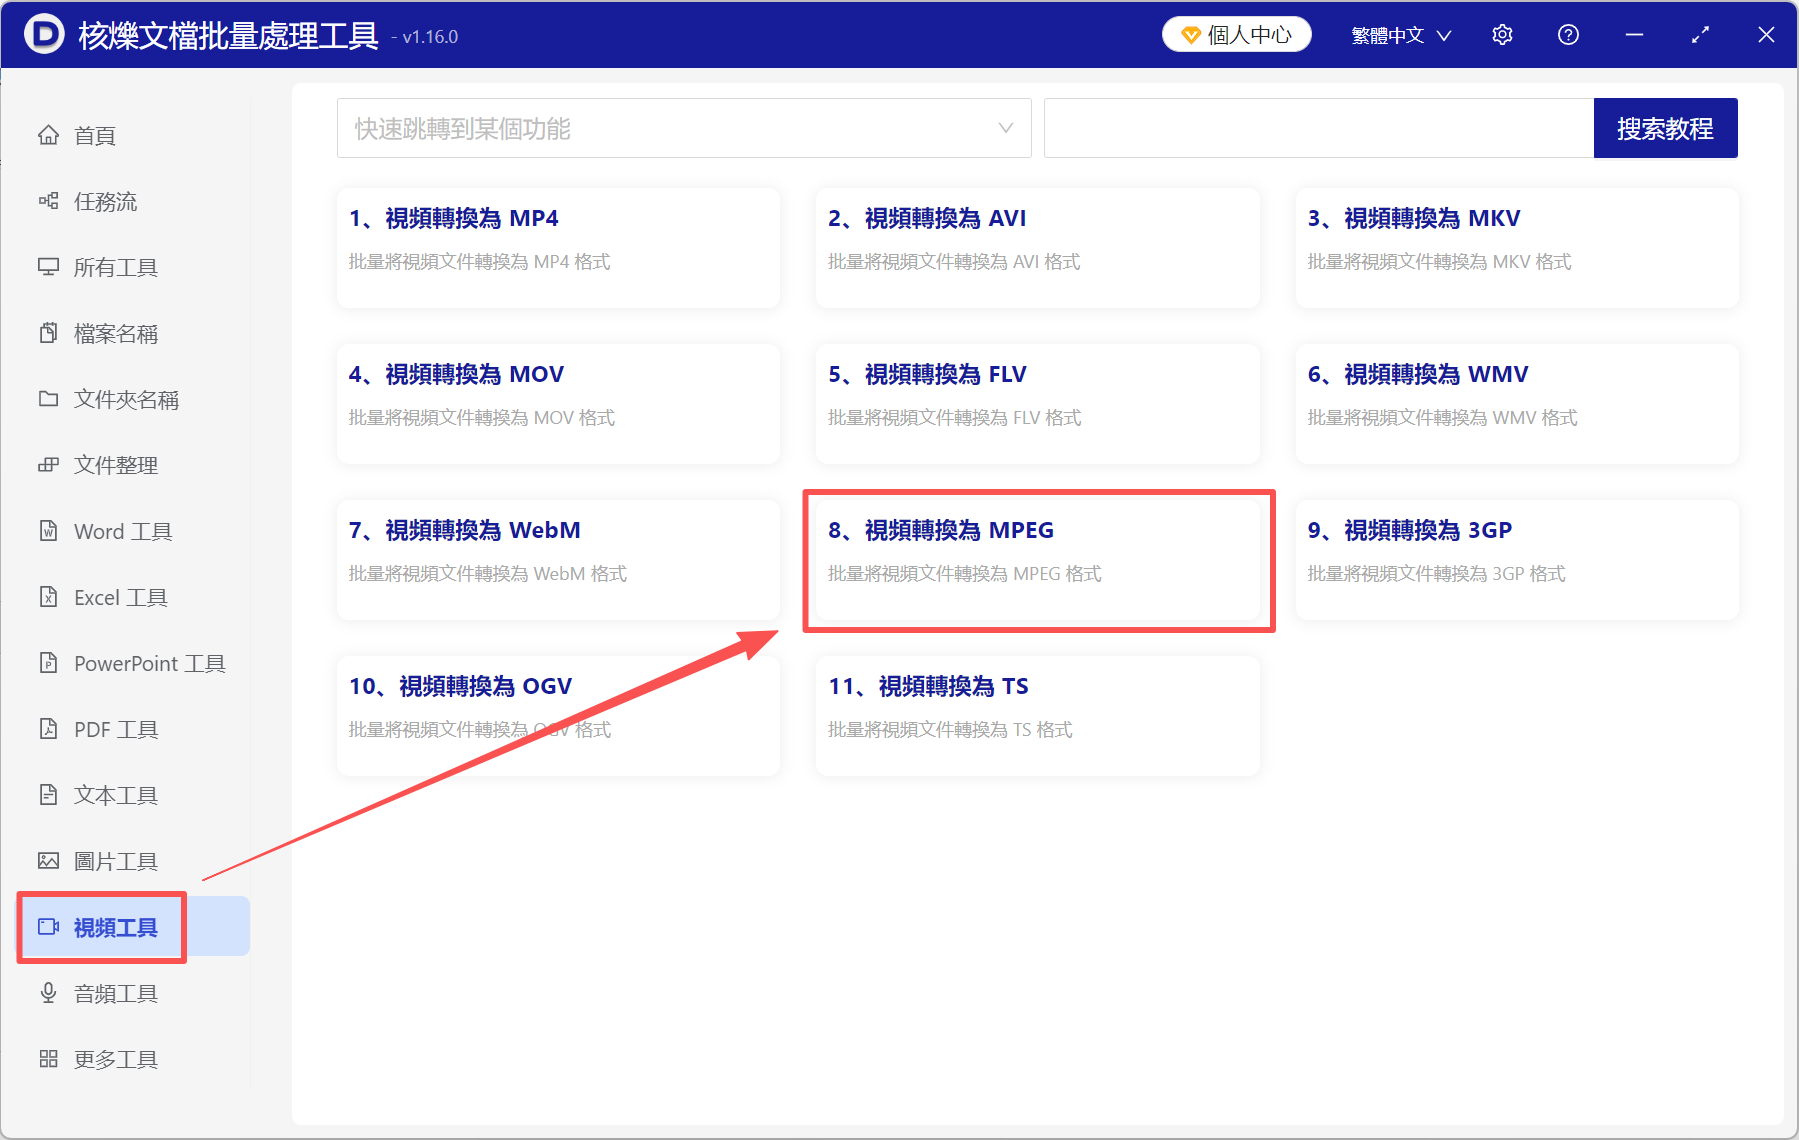The height and width of the screenshot is (1140, 1799).
Task: Open the 視頻轉換為 3GP tool card
Action: [x=1517, y=560]
